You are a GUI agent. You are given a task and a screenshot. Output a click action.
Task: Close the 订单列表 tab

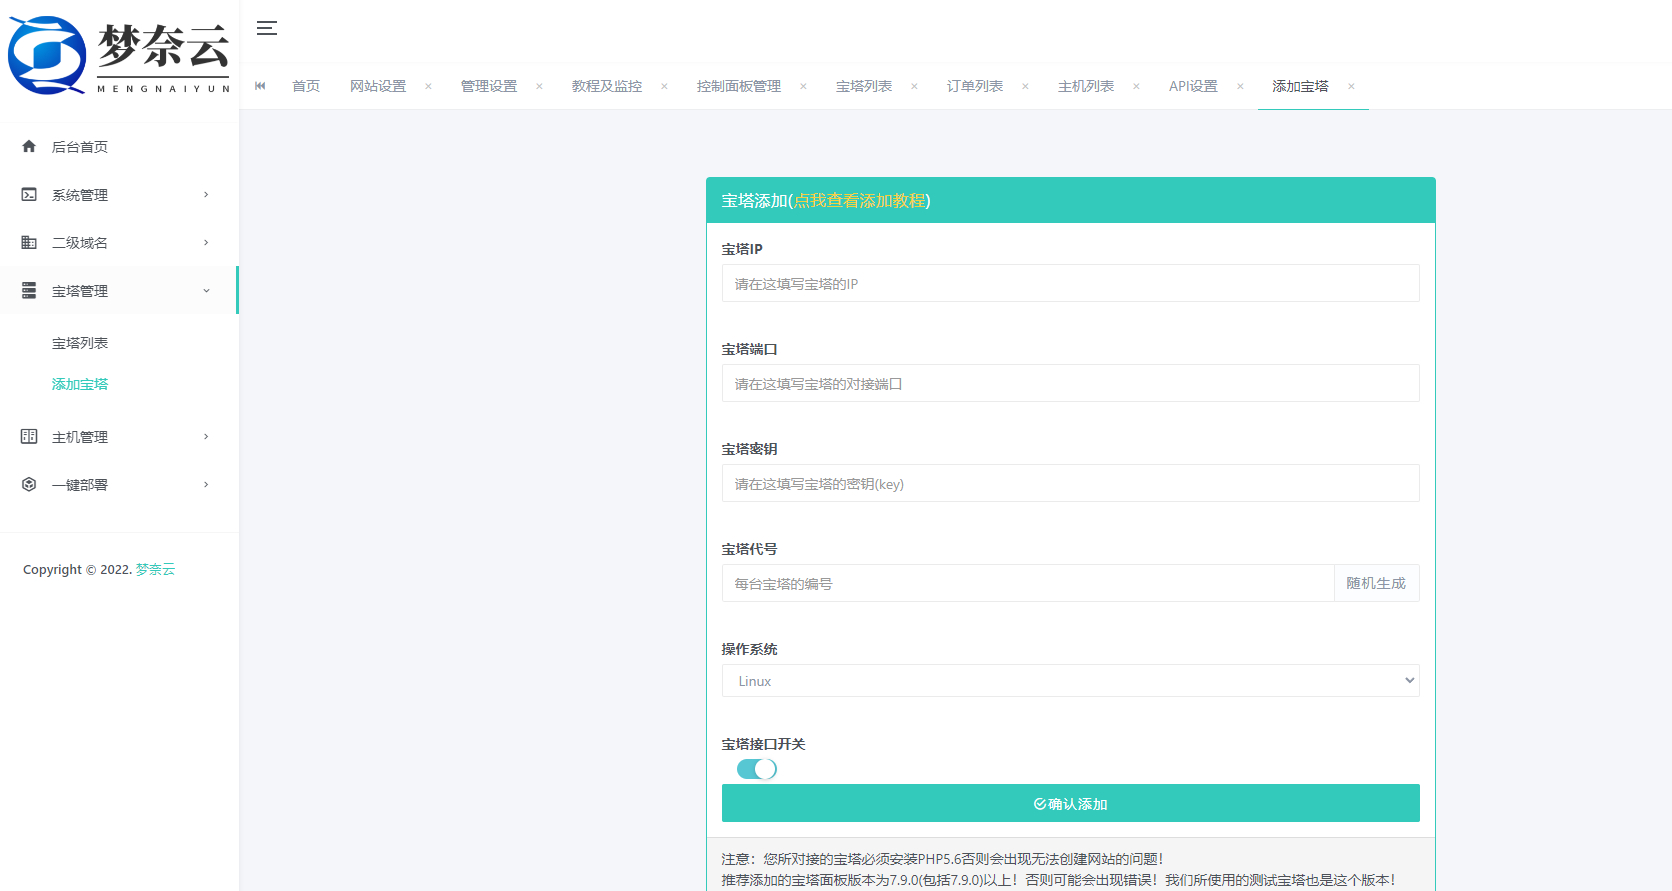click(1025, 86)
